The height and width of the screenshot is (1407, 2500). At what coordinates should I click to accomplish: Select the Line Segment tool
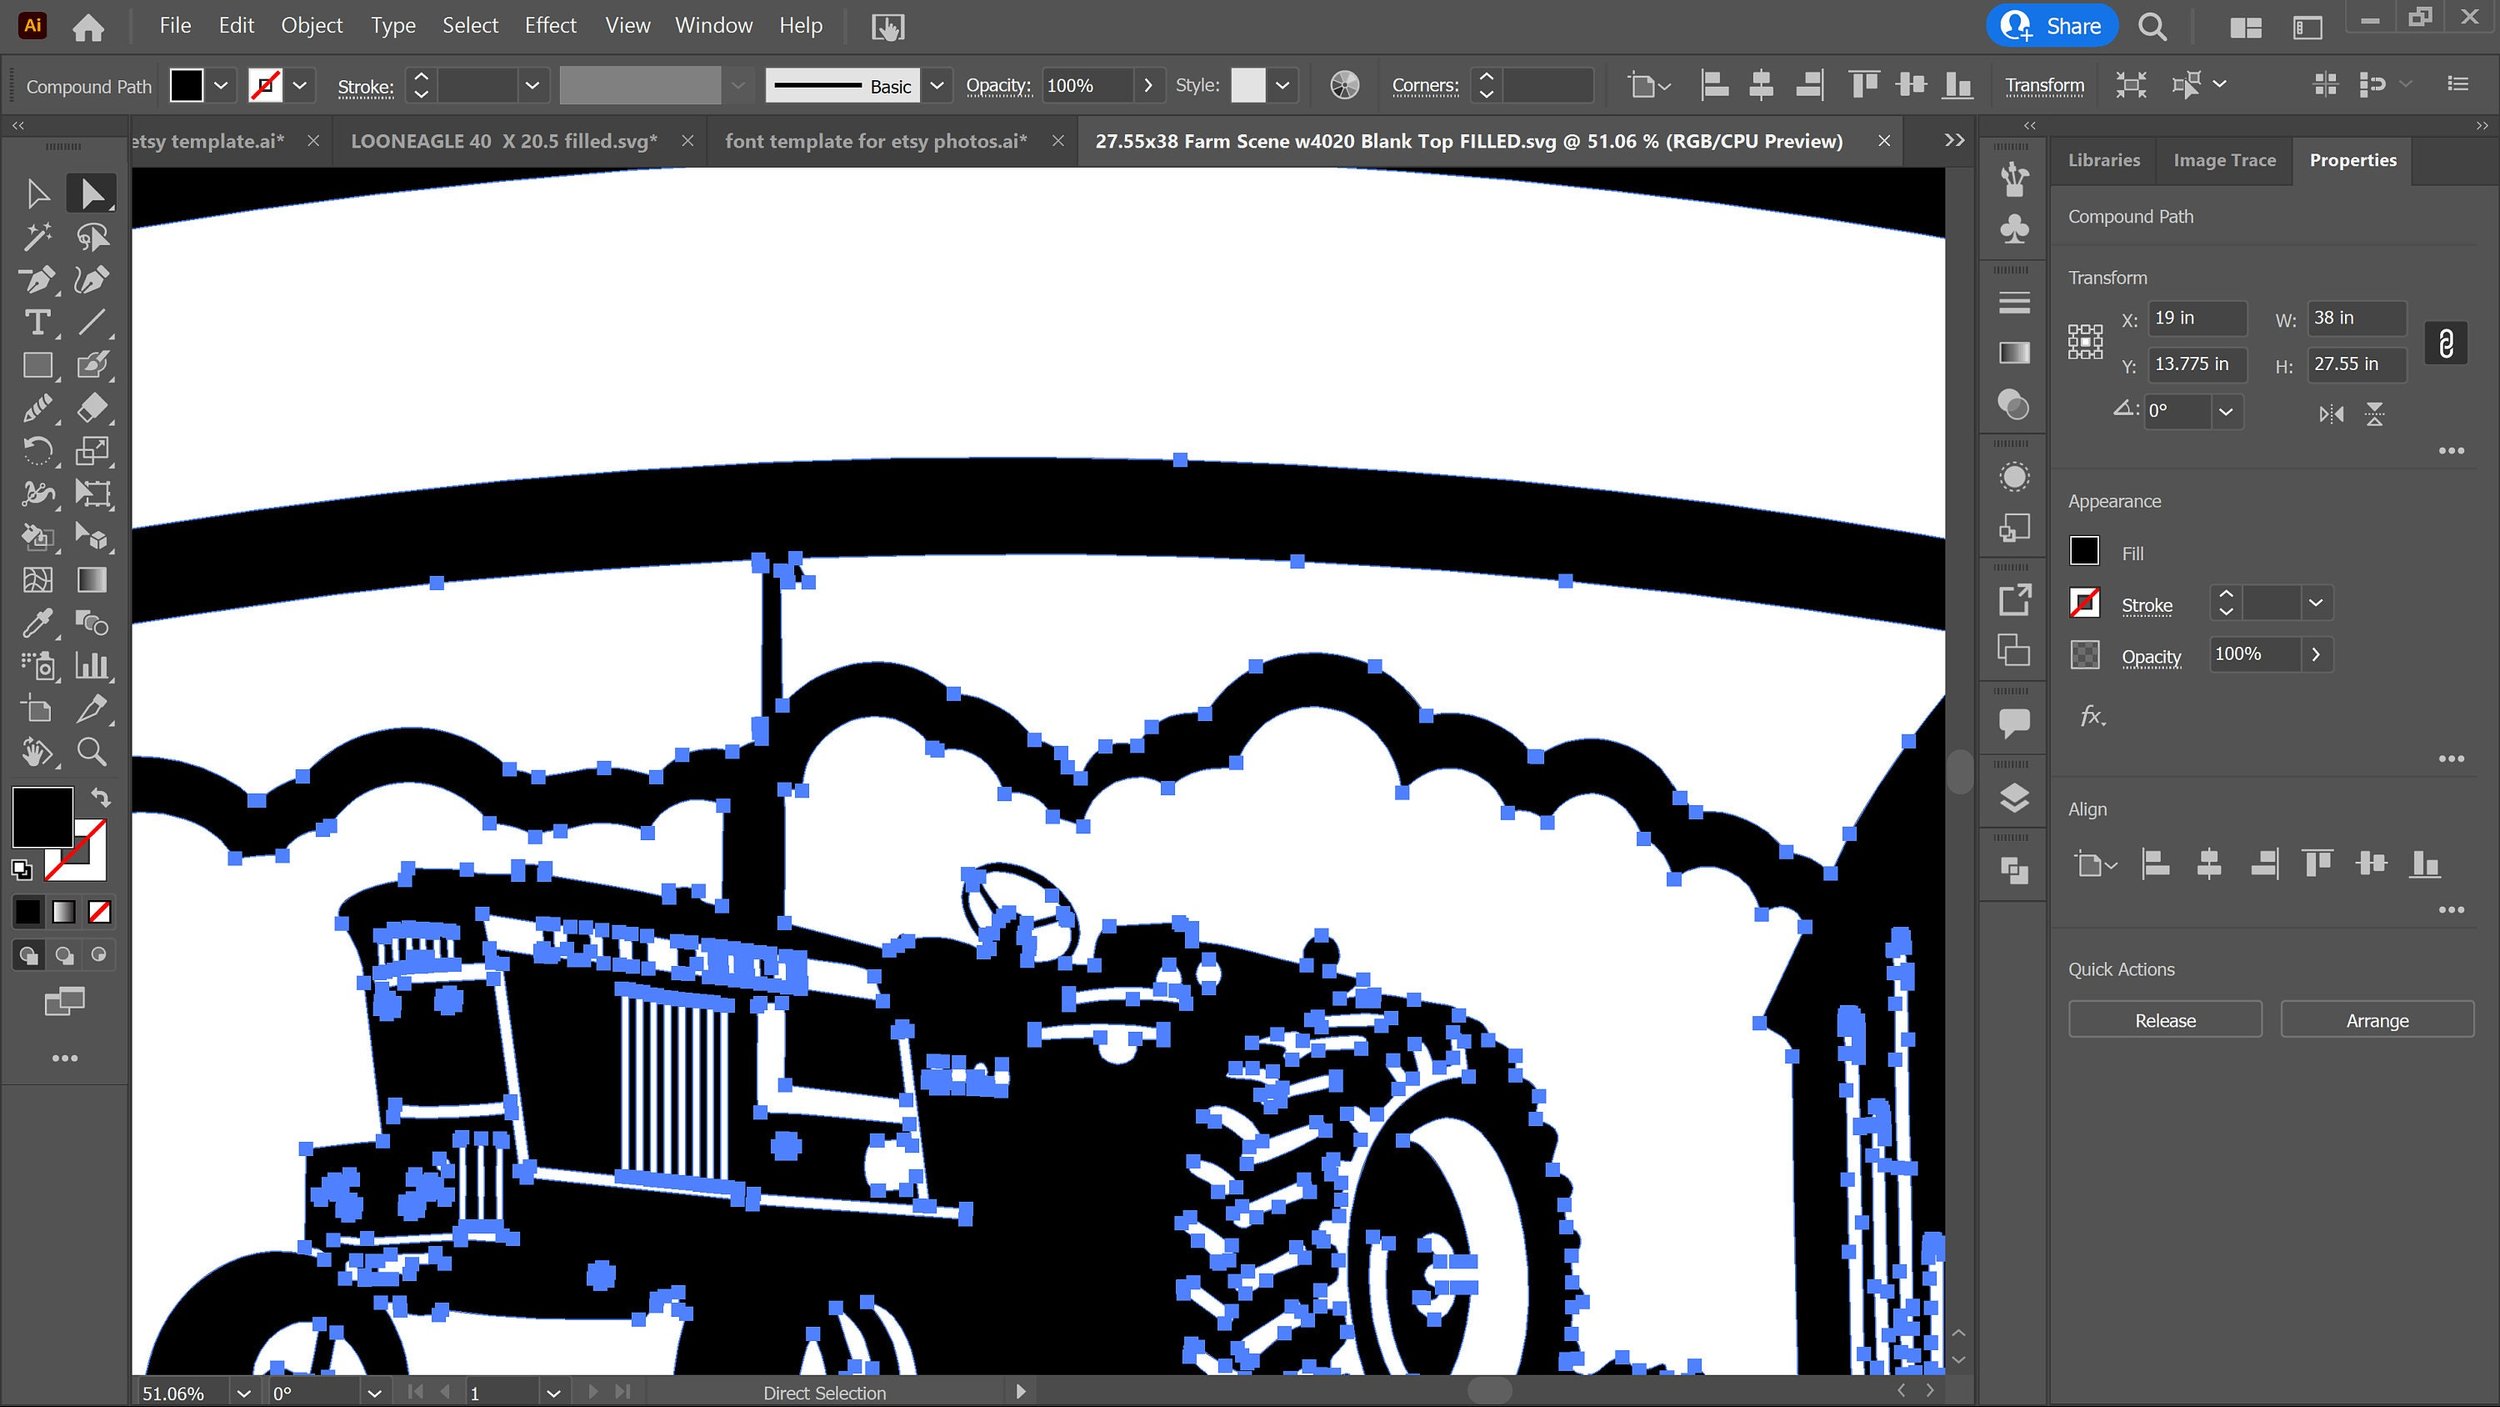91,323
